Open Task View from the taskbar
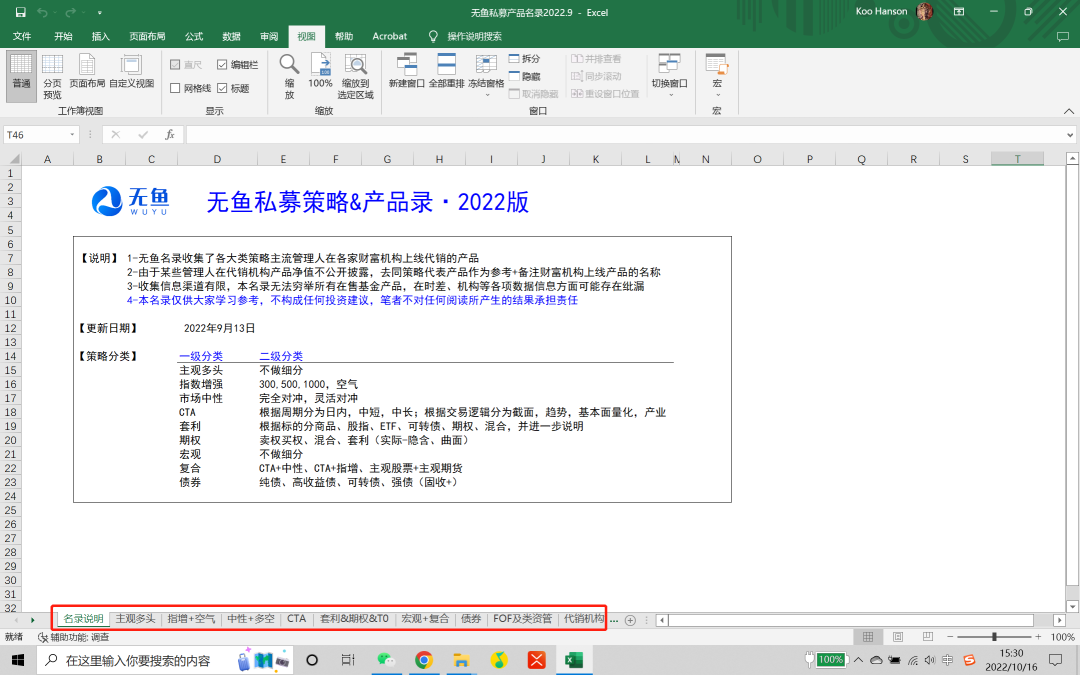The image size is (1080, 675). tap(348, 661)
